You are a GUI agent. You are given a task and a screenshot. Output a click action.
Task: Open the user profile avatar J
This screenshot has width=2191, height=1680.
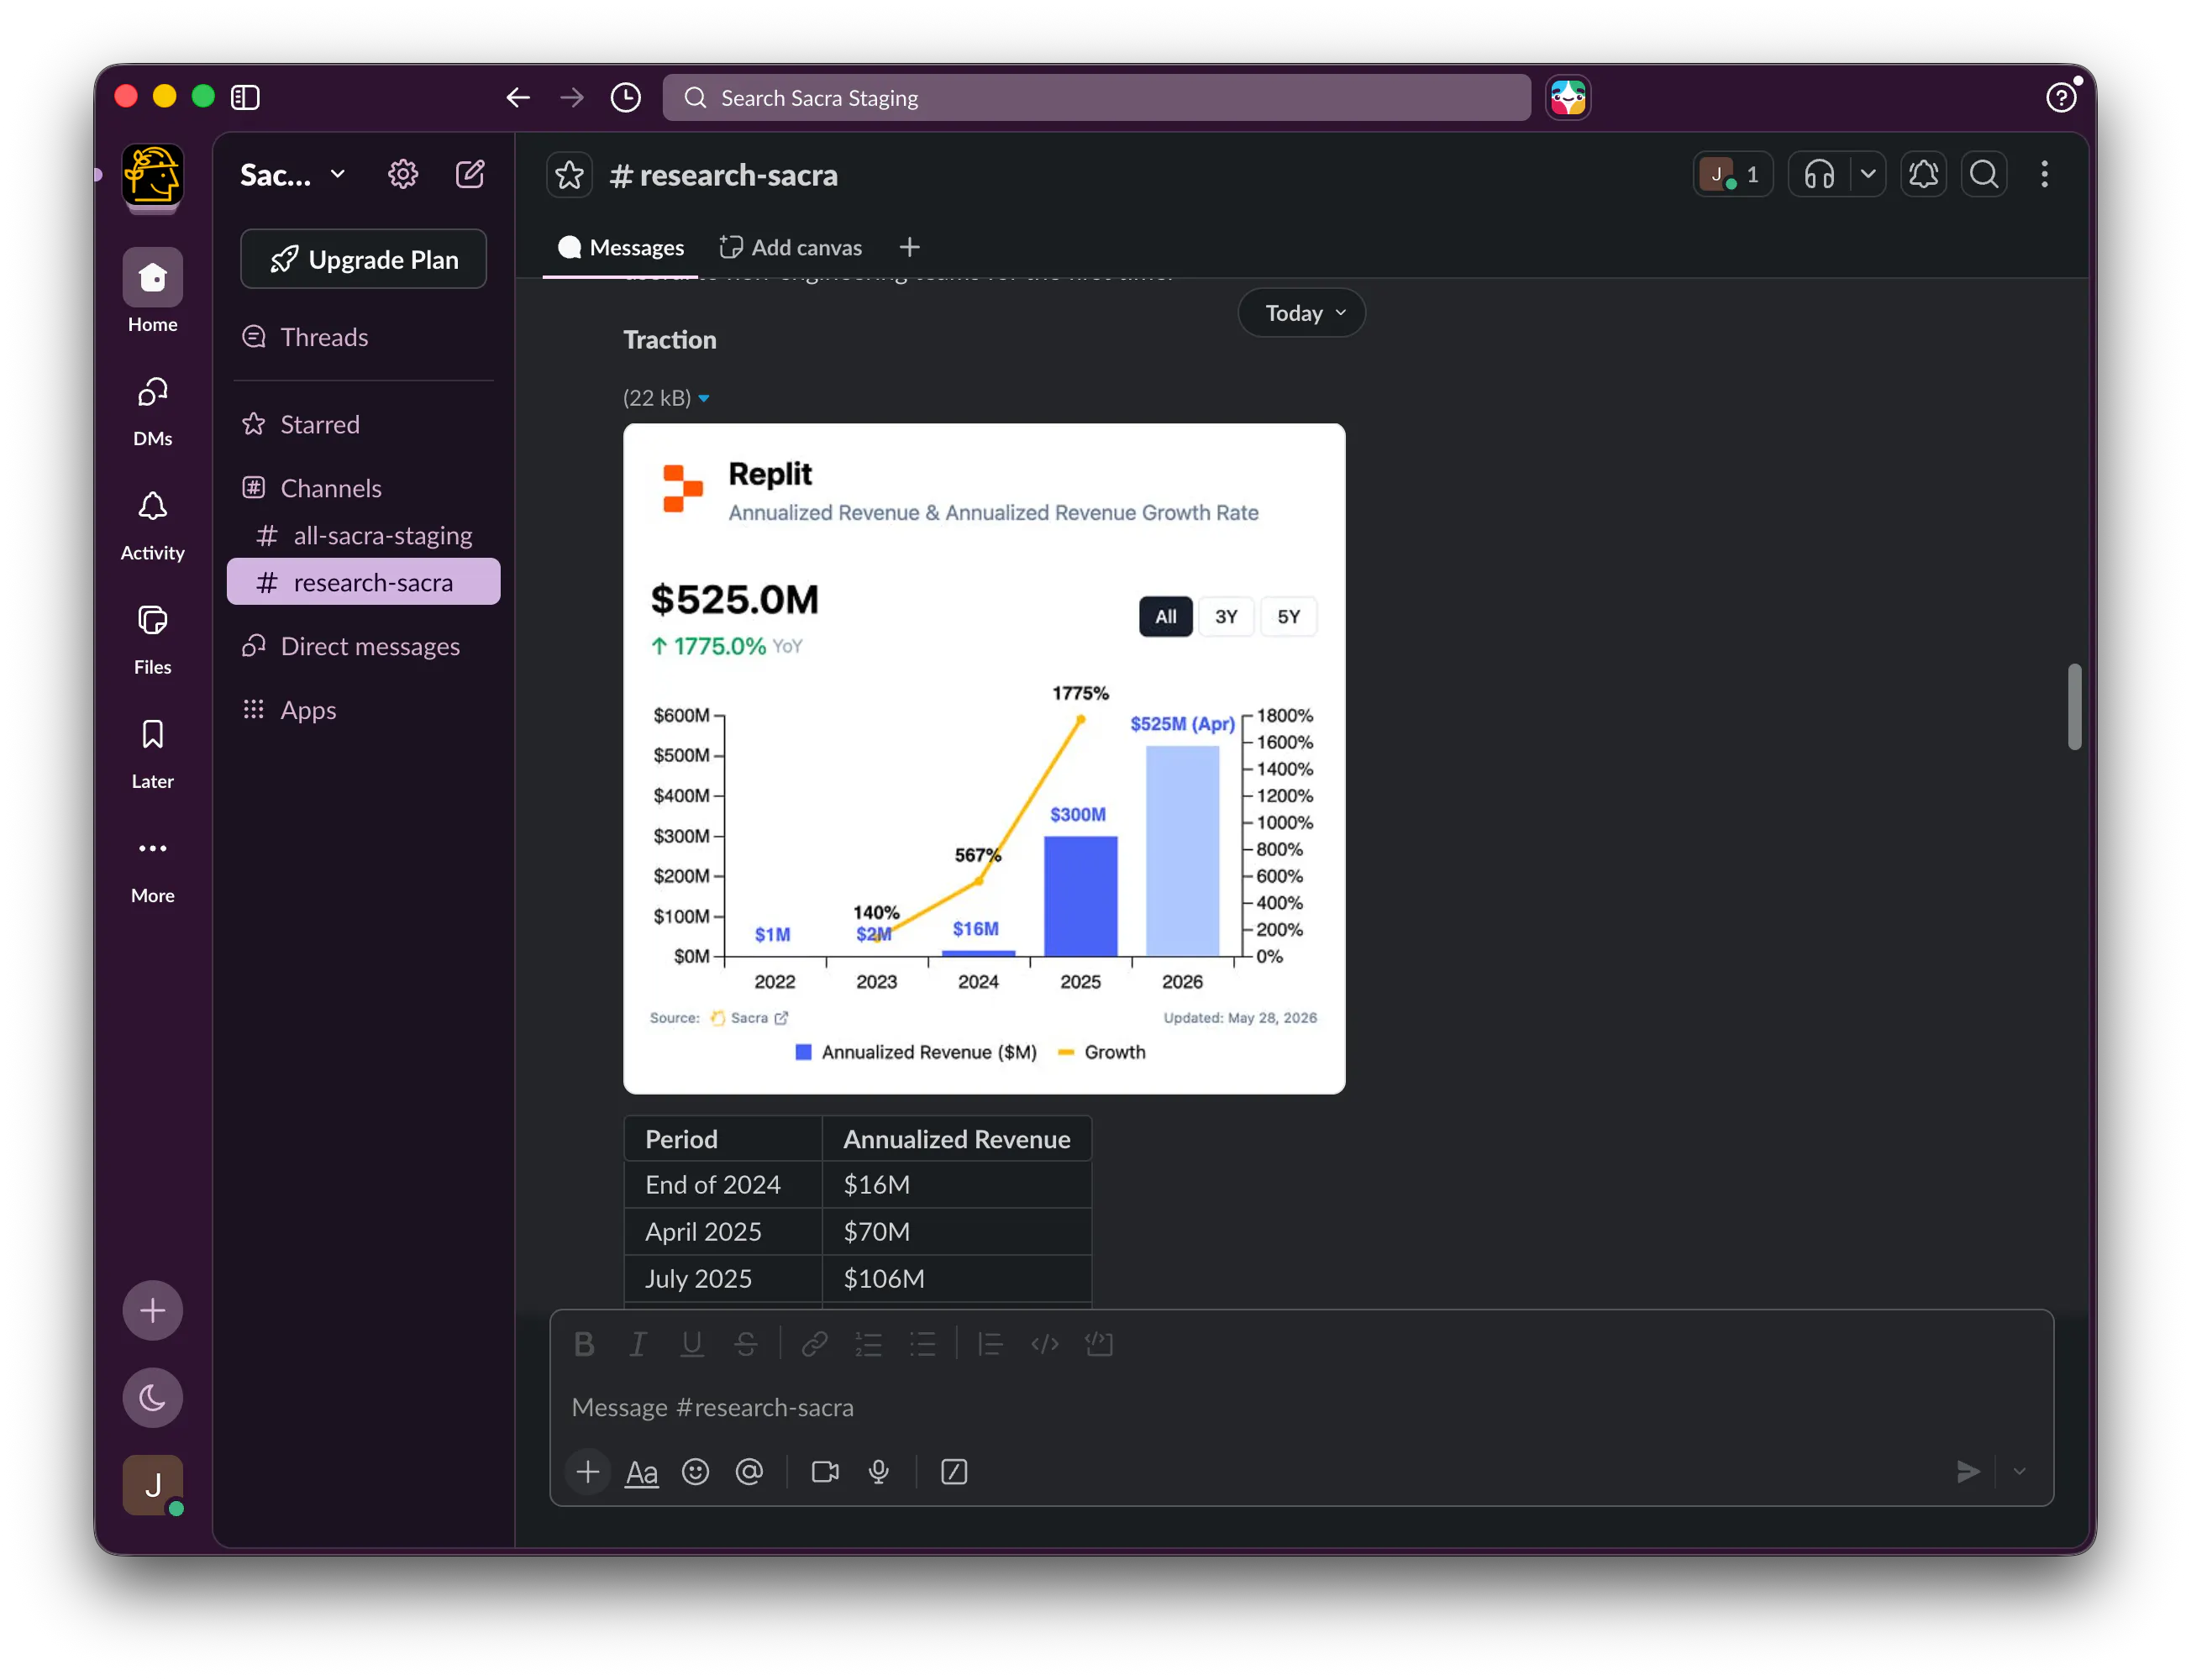coord(152,1485)
